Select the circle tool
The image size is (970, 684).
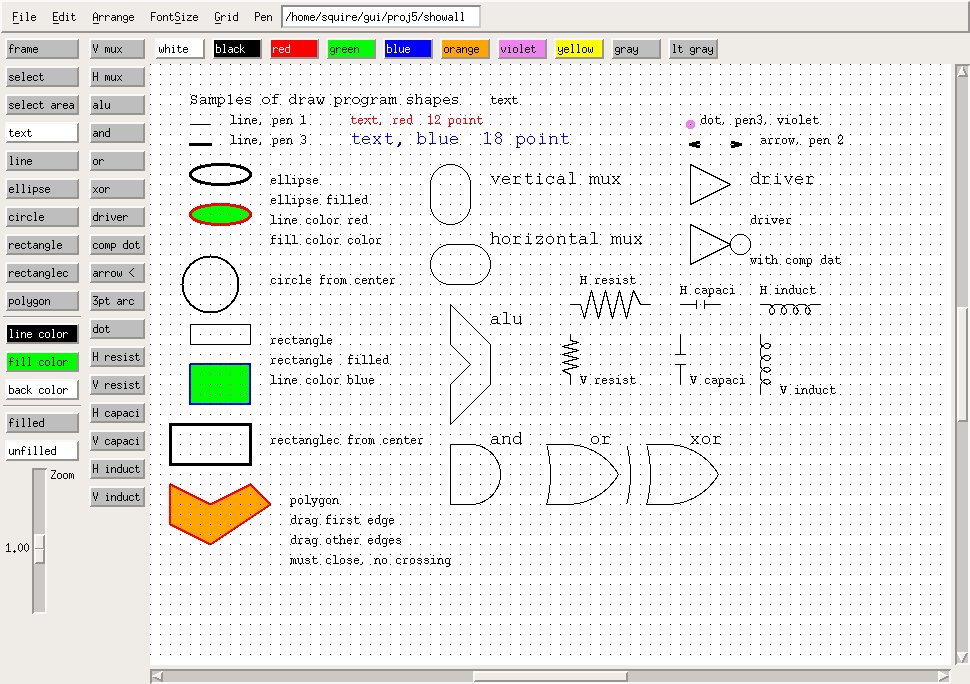(42, 217)
